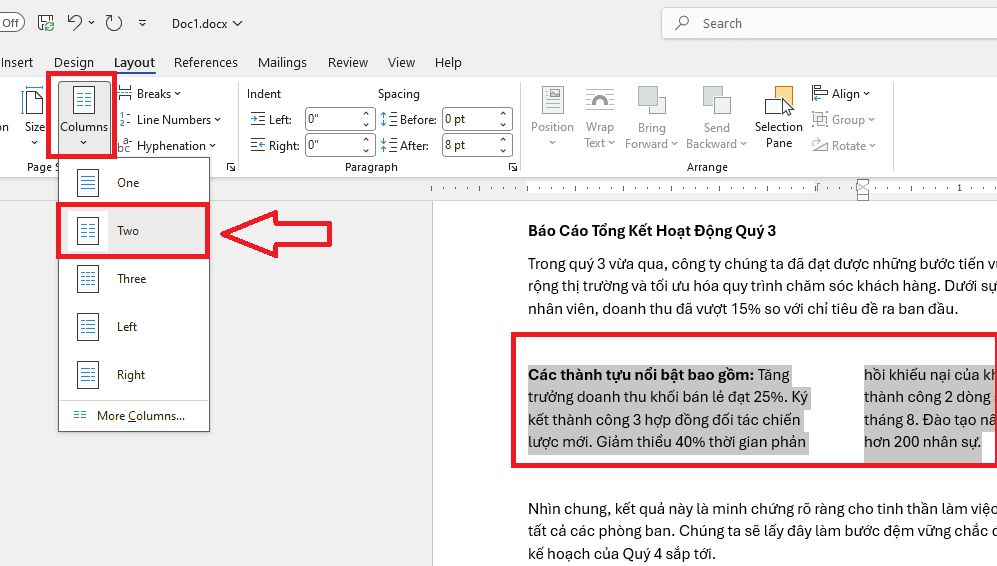Click into the Search box
997x566 pixels.
tap(829, 24)
